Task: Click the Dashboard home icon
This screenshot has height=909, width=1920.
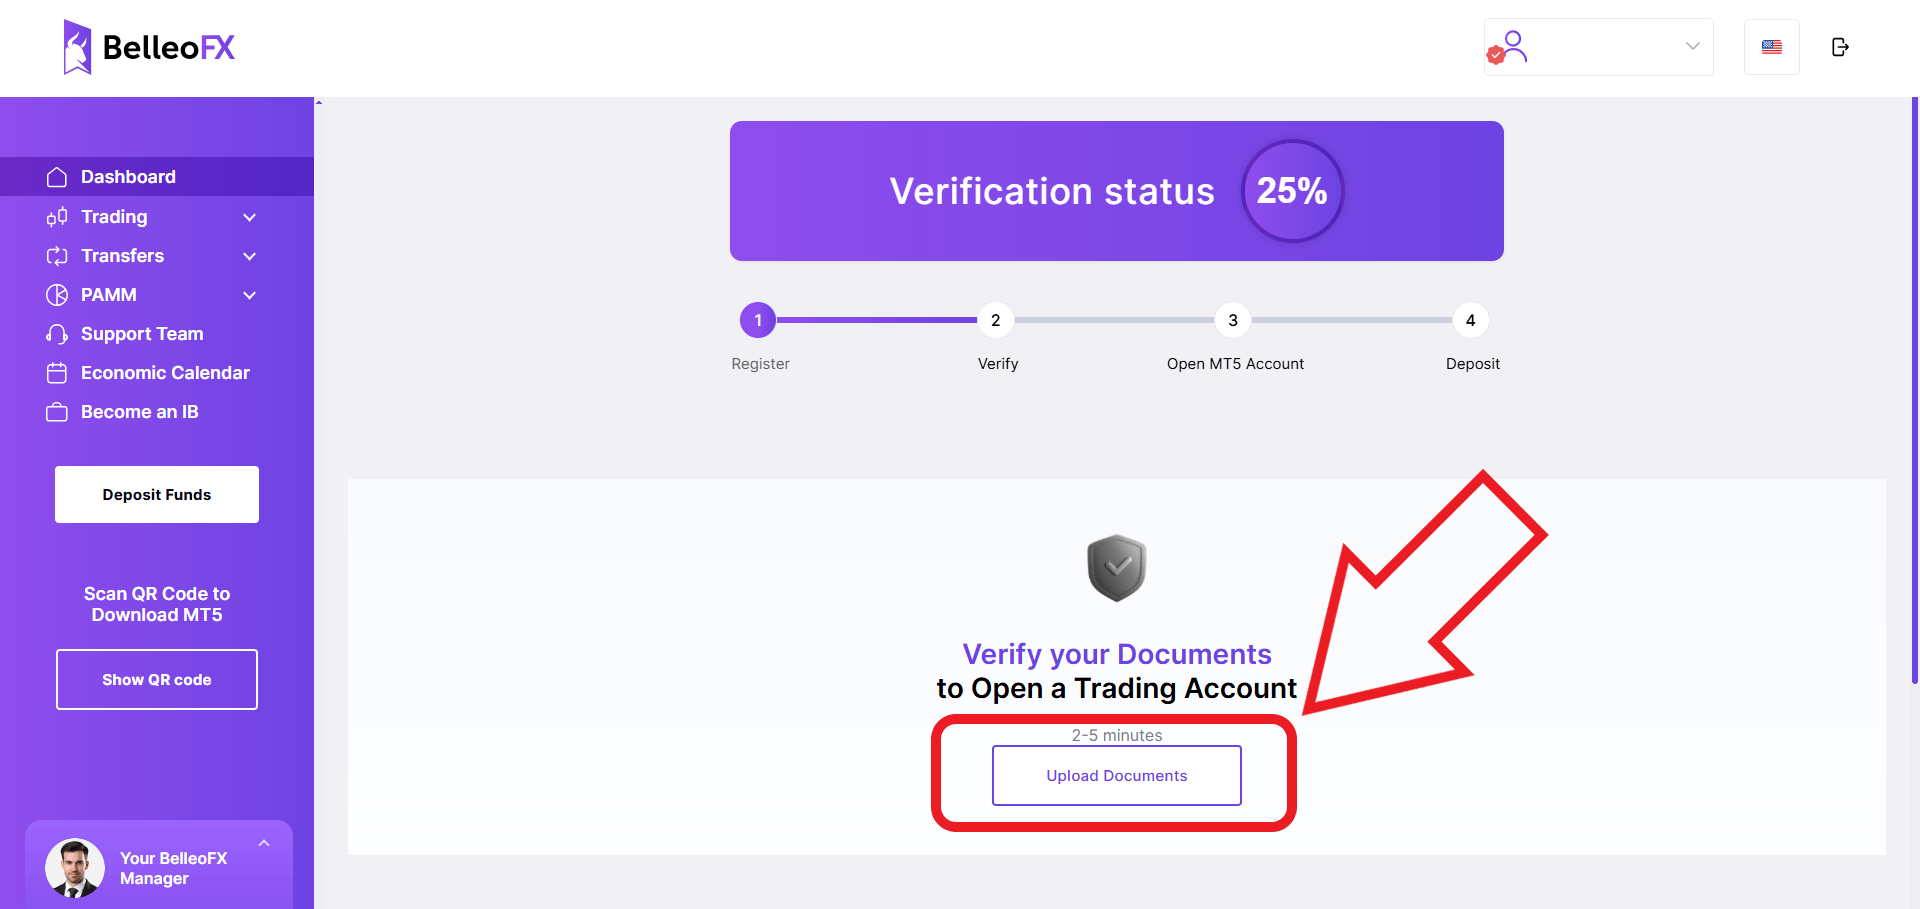Action: click(x=57, y=177)
